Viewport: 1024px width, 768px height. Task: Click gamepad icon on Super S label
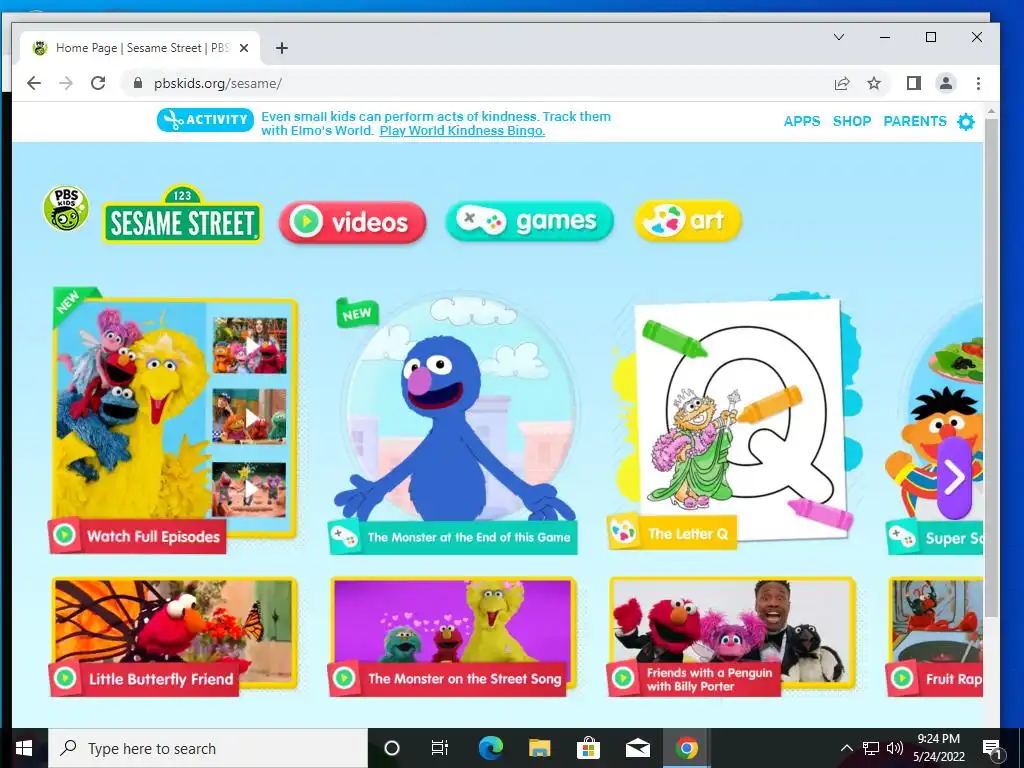[903, 537]
